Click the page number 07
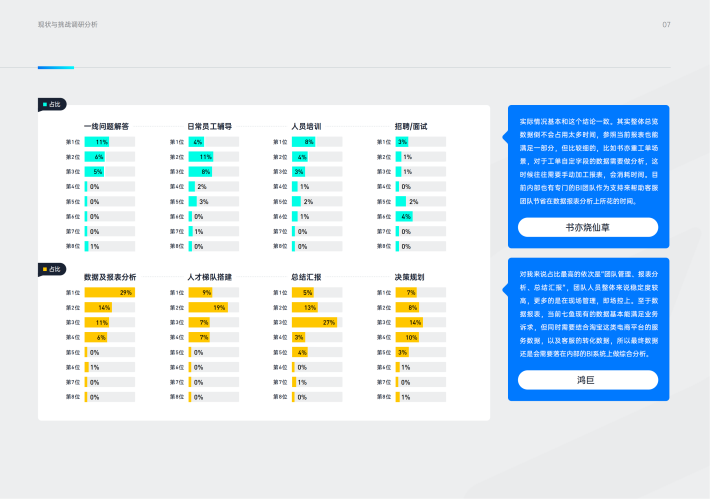This screenshot has width=710, height=499. pyautogui.click(x=666, y=24)
